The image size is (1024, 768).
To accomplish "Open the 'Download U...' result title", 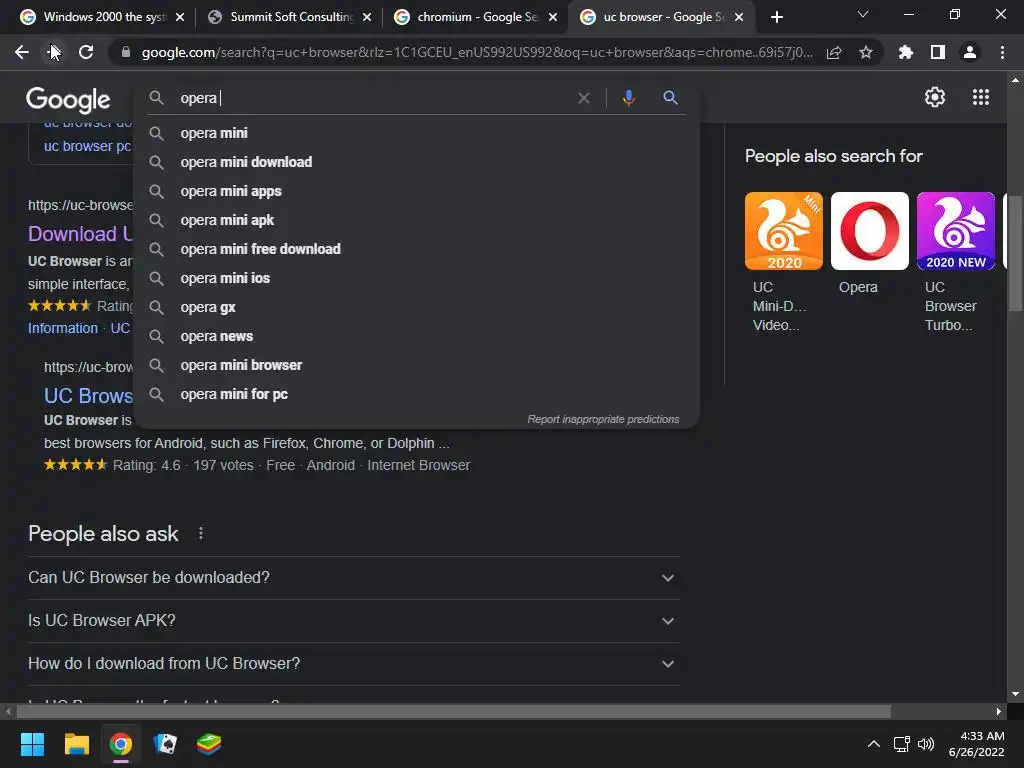I will tap(80, 234).
